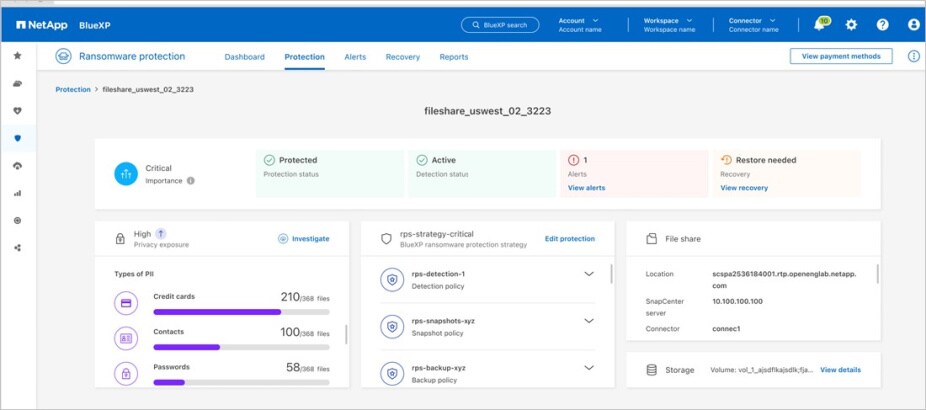Switch to the Recovery tab

pos(402,57)
